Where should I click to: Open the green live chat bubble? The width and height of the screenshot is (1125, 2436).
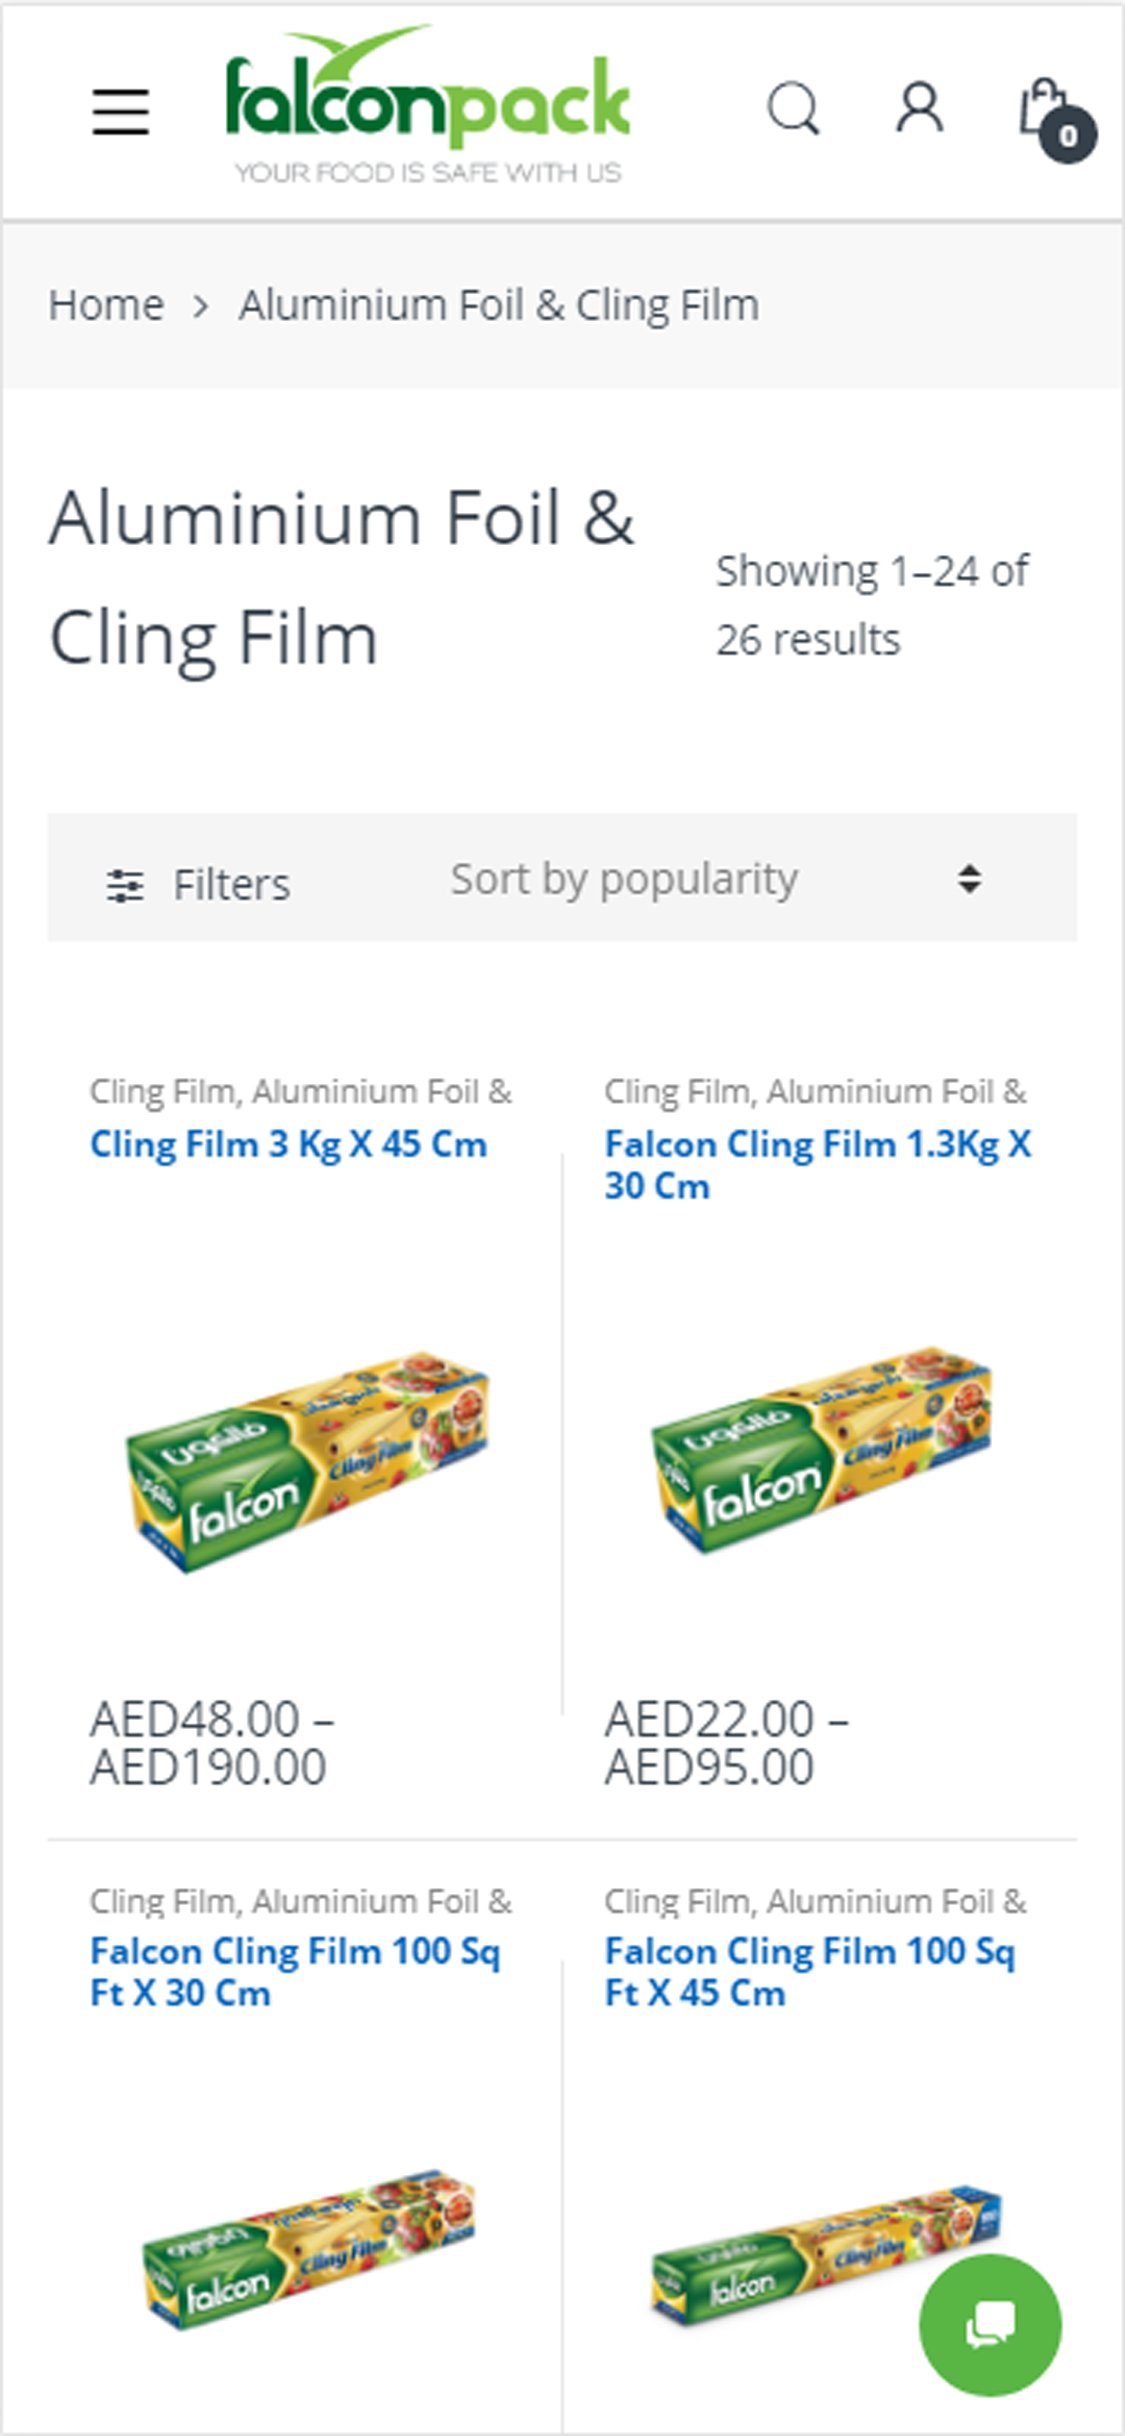pyautogui.click(x=990, y=2325)
